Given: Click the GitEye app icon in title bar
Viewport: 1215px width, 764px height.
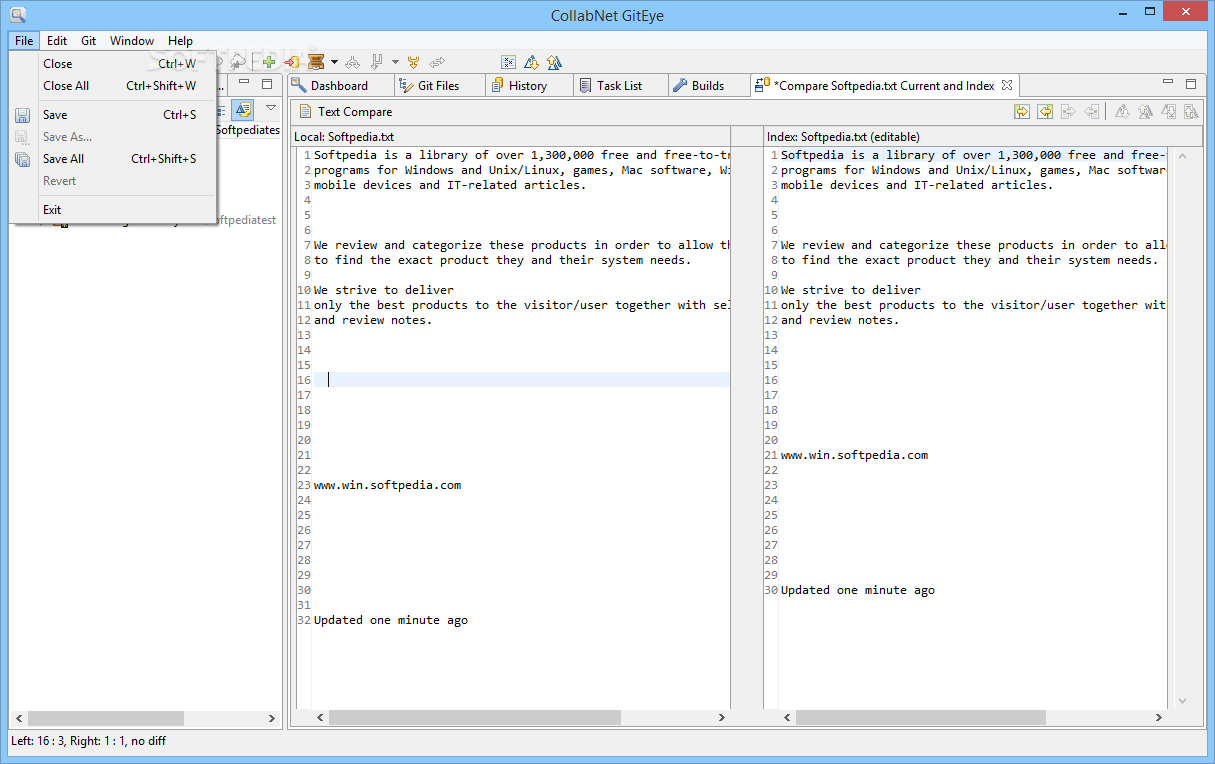Looking at the screenshot, I should click(17, 14).
